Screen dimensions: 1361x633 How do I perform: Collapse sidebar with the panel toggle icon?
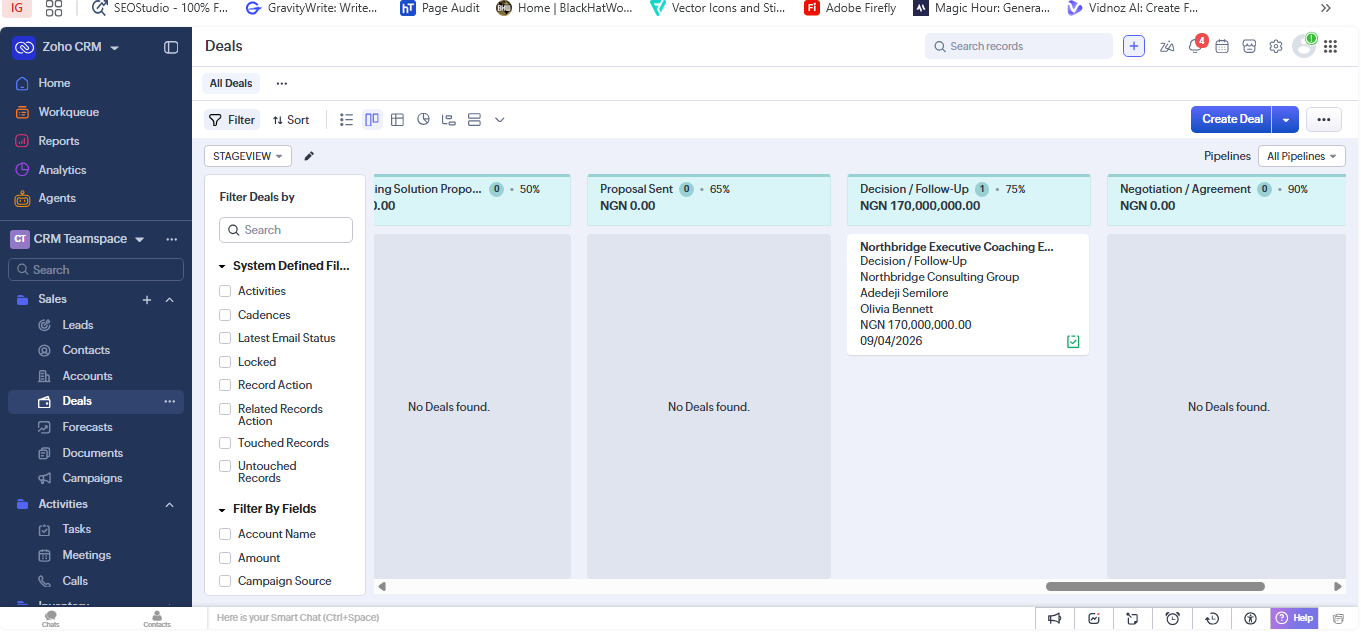(x=171, y=47)
